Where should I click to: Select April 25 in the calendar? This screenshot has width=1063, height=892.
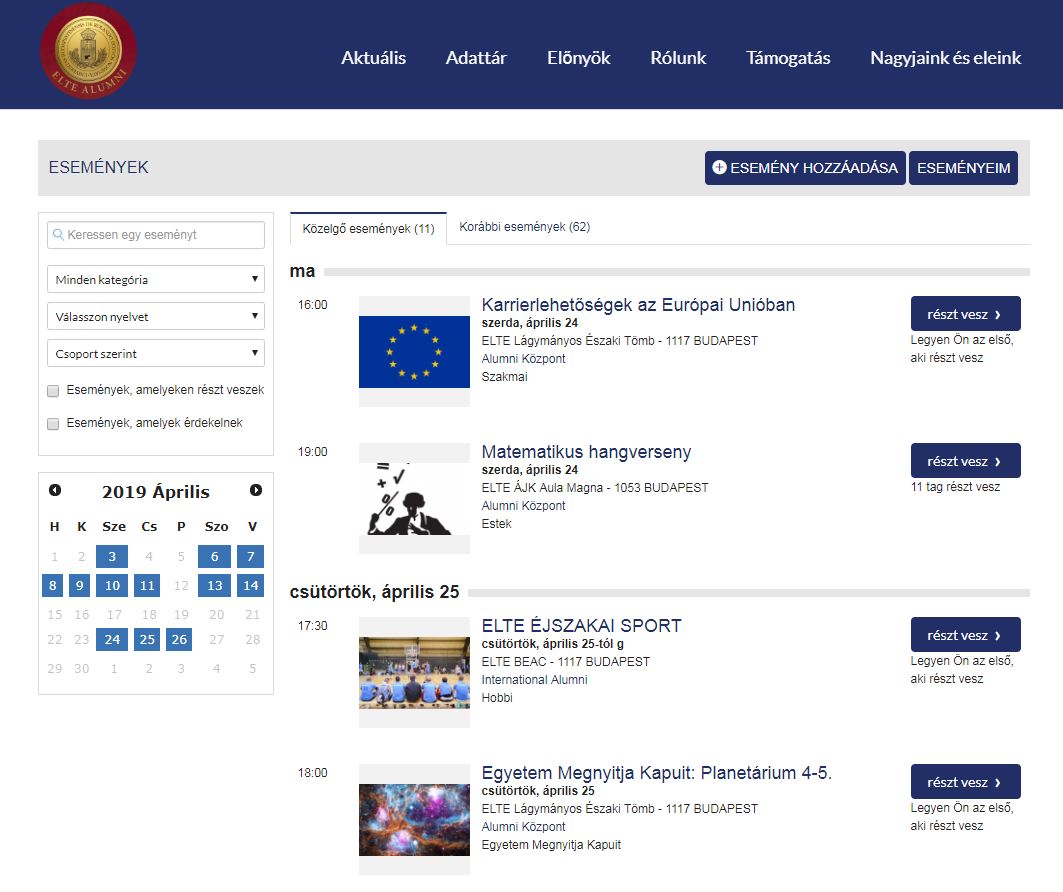pyautogui.click(x=147, y=639)
